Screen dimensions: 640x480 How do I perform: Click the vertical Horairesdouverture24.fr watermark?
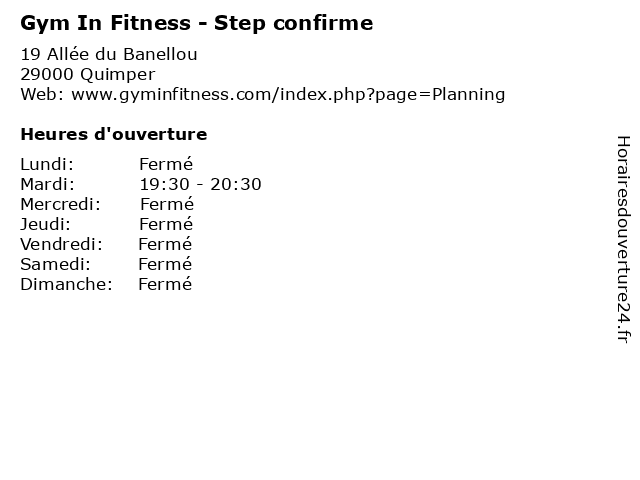click(623, 240)
